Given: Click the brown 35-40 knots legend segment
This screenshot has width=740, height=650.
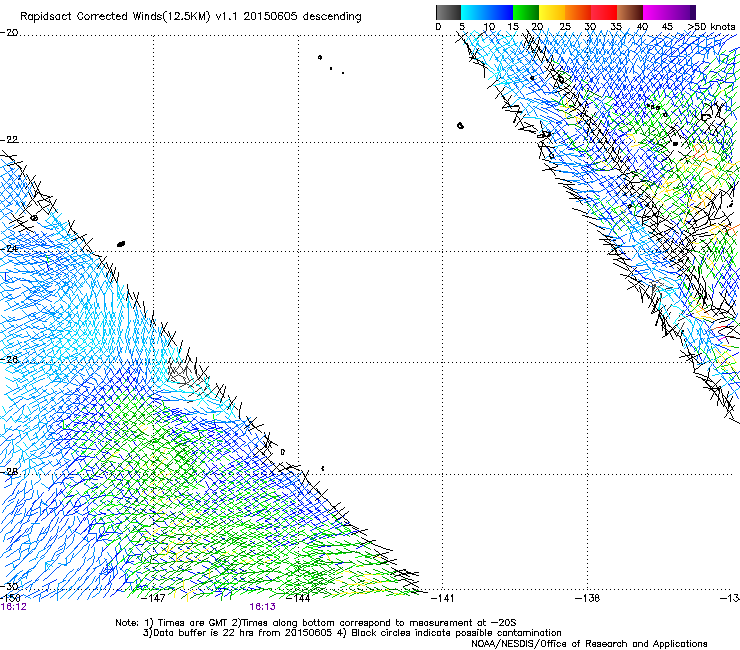Looking at the screenshot, I should pos(630,12).
